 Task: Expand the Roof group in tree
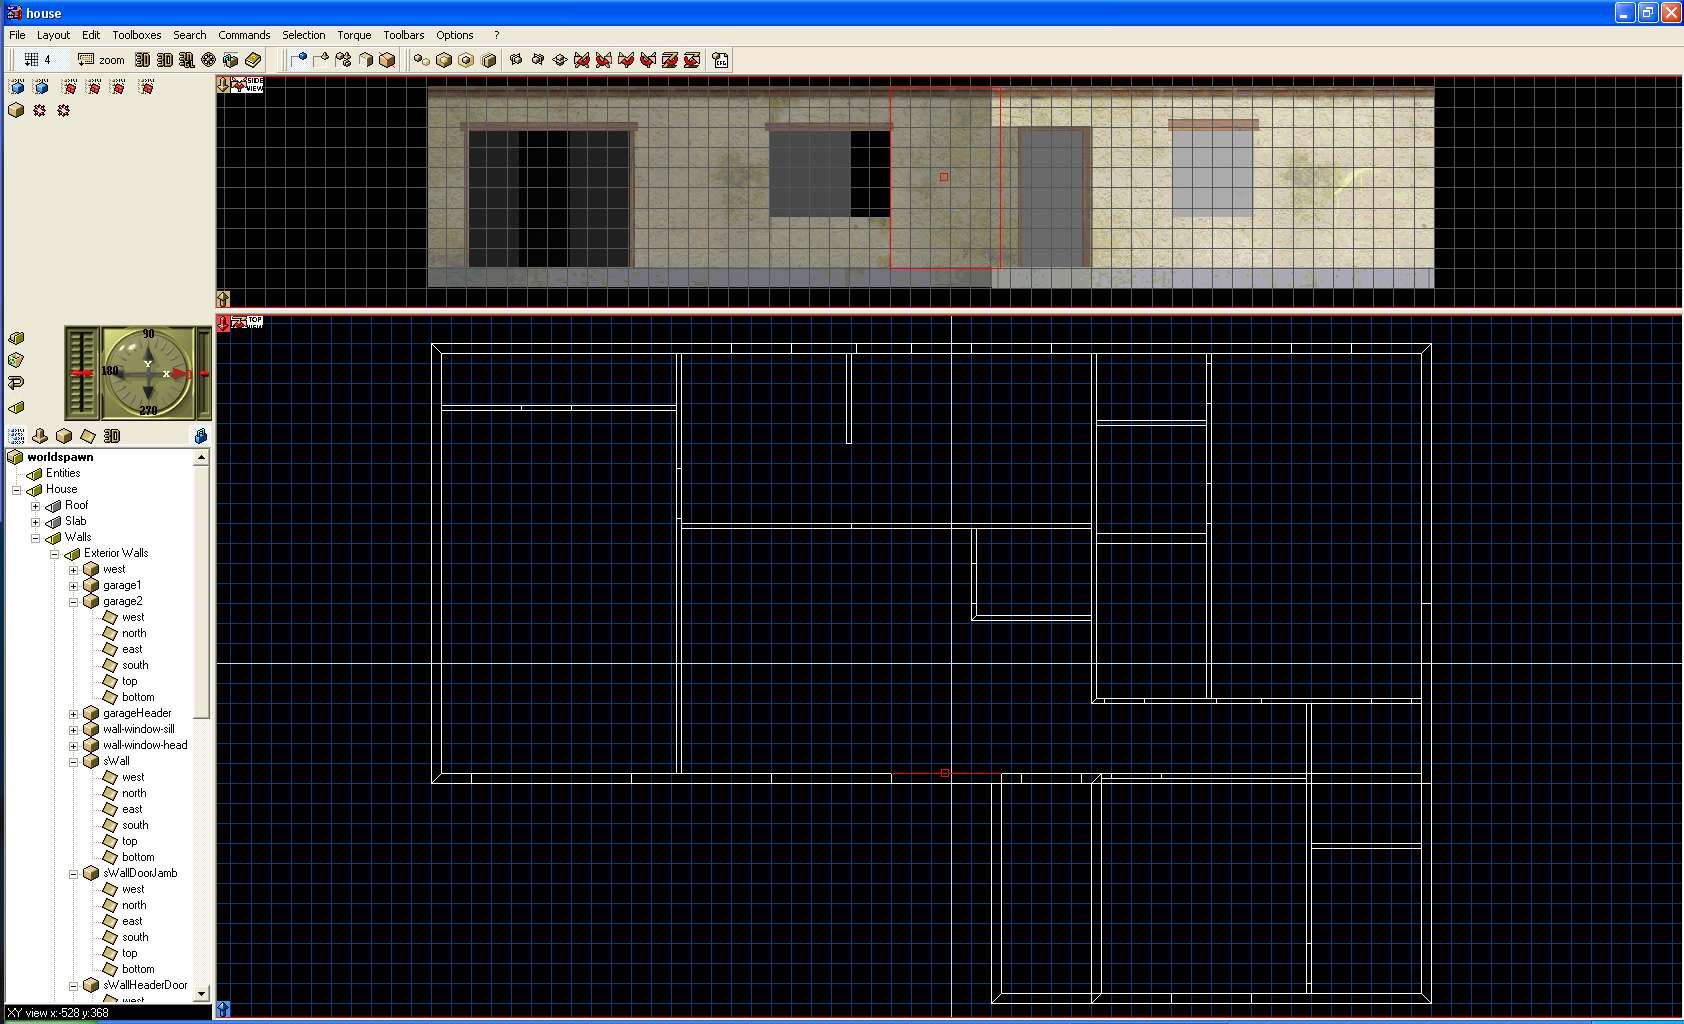pos(35,506)
